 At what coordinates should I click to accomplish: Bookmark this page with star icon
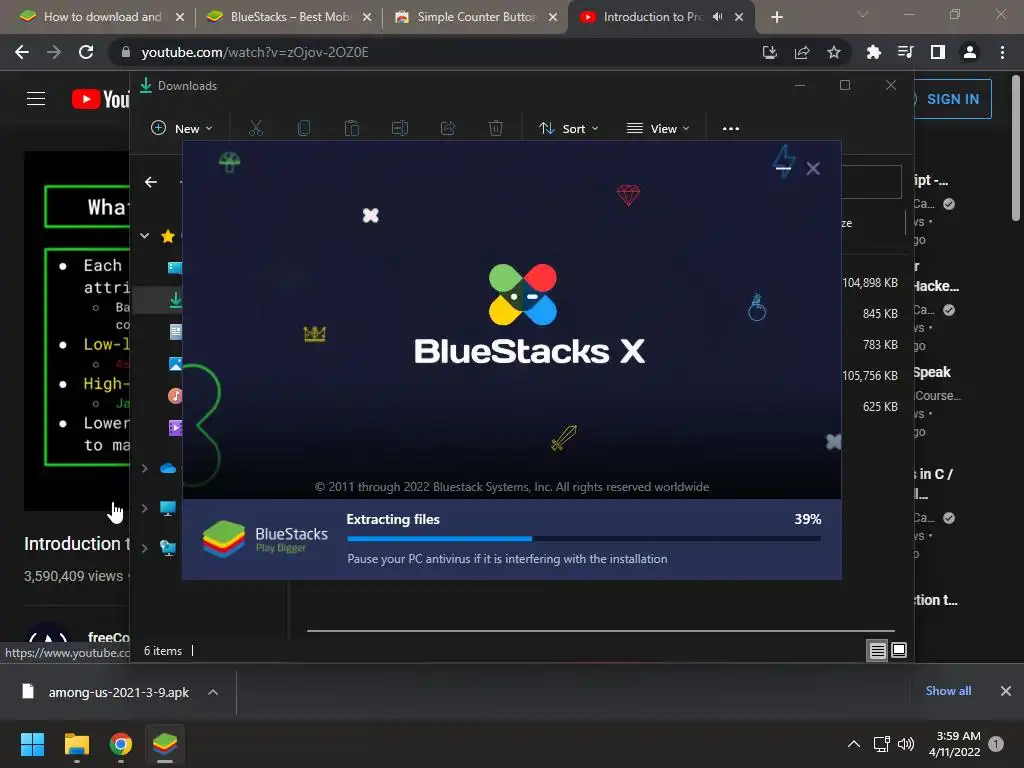tap(834, 52)
